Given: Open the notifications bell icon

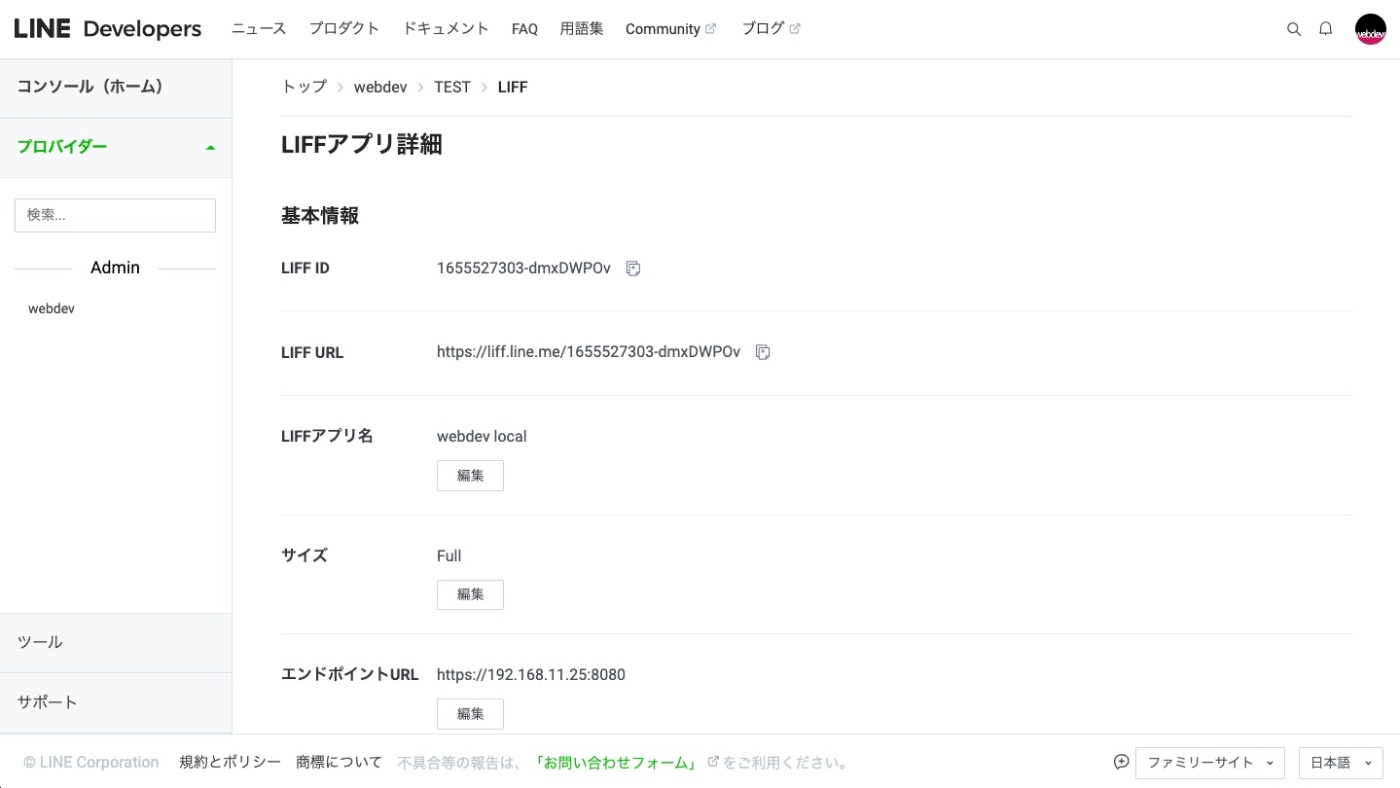Looking at the screenshot, I should click(1326, 29).
